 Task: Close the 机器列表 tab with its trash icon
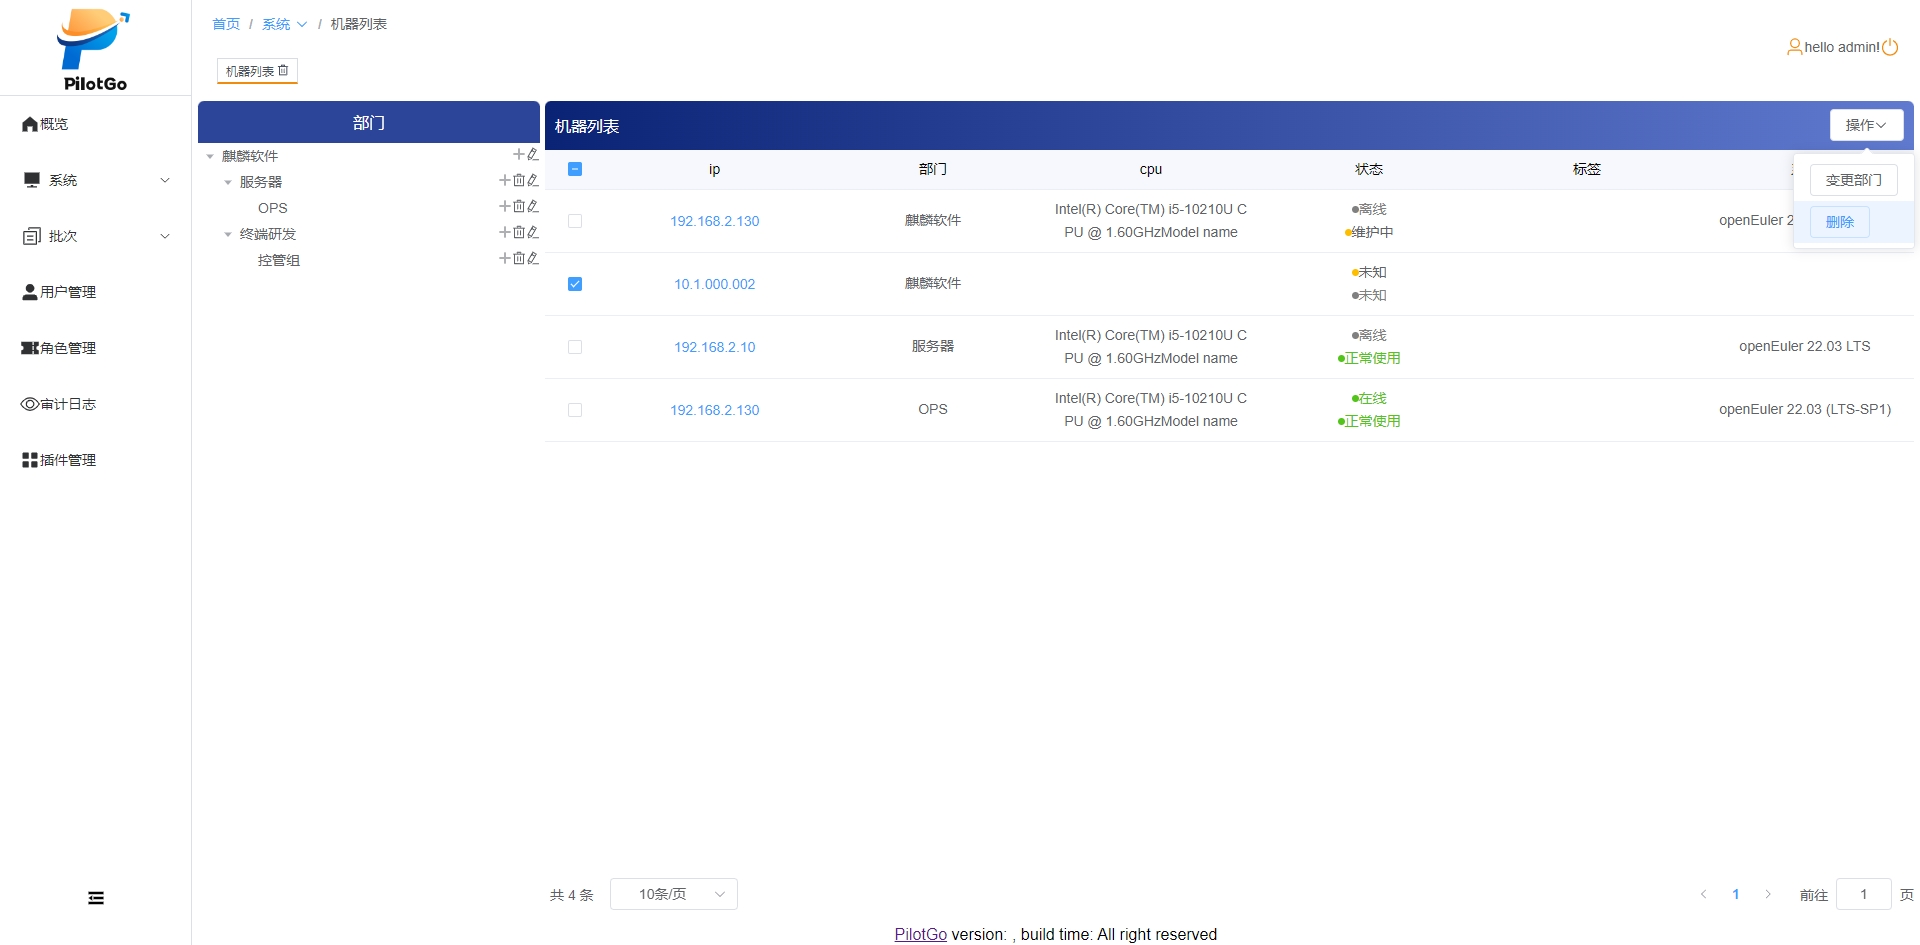point(283,70)
